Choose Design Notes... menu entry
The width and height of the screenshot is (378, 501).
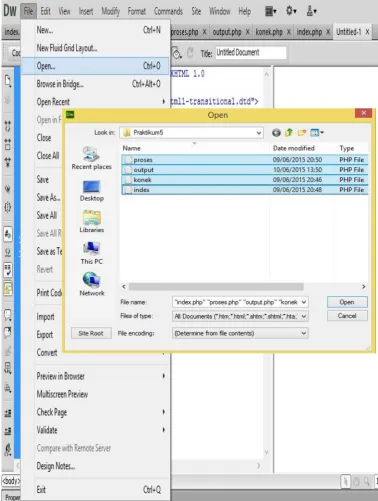[96, 466]
